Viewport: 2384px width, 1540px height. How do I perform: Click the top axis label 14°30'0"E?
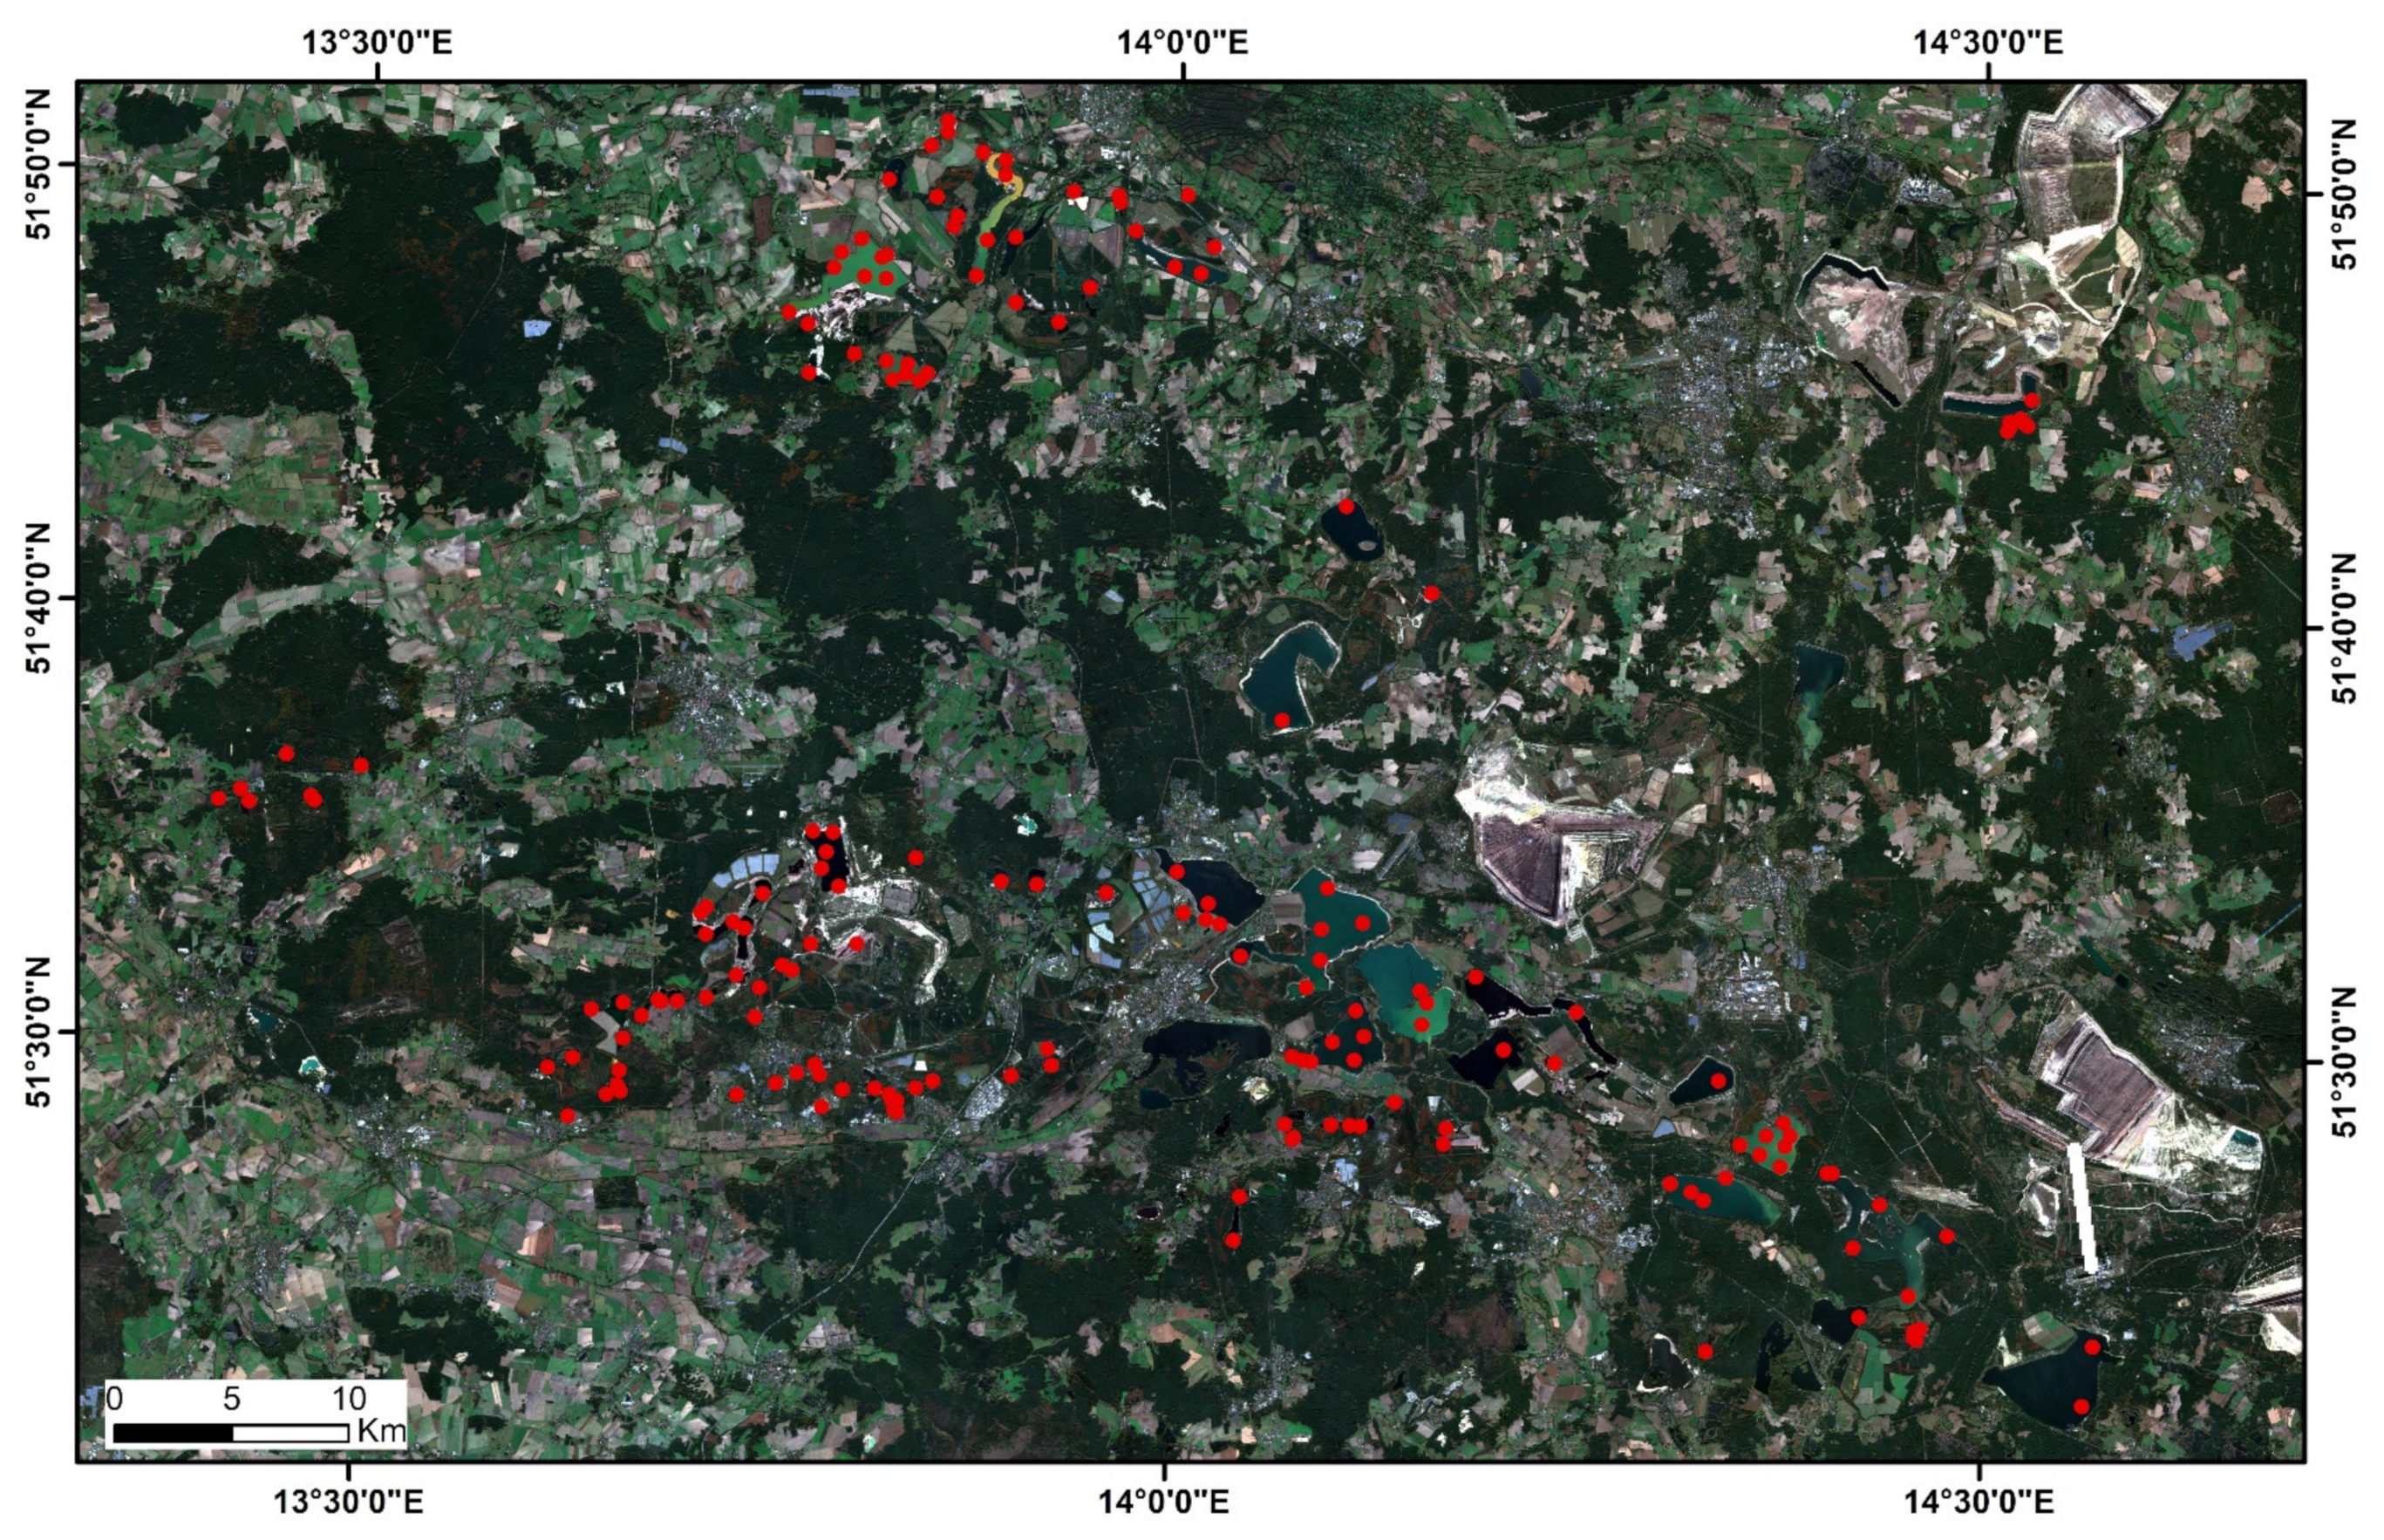click(x=1987, y=42)
